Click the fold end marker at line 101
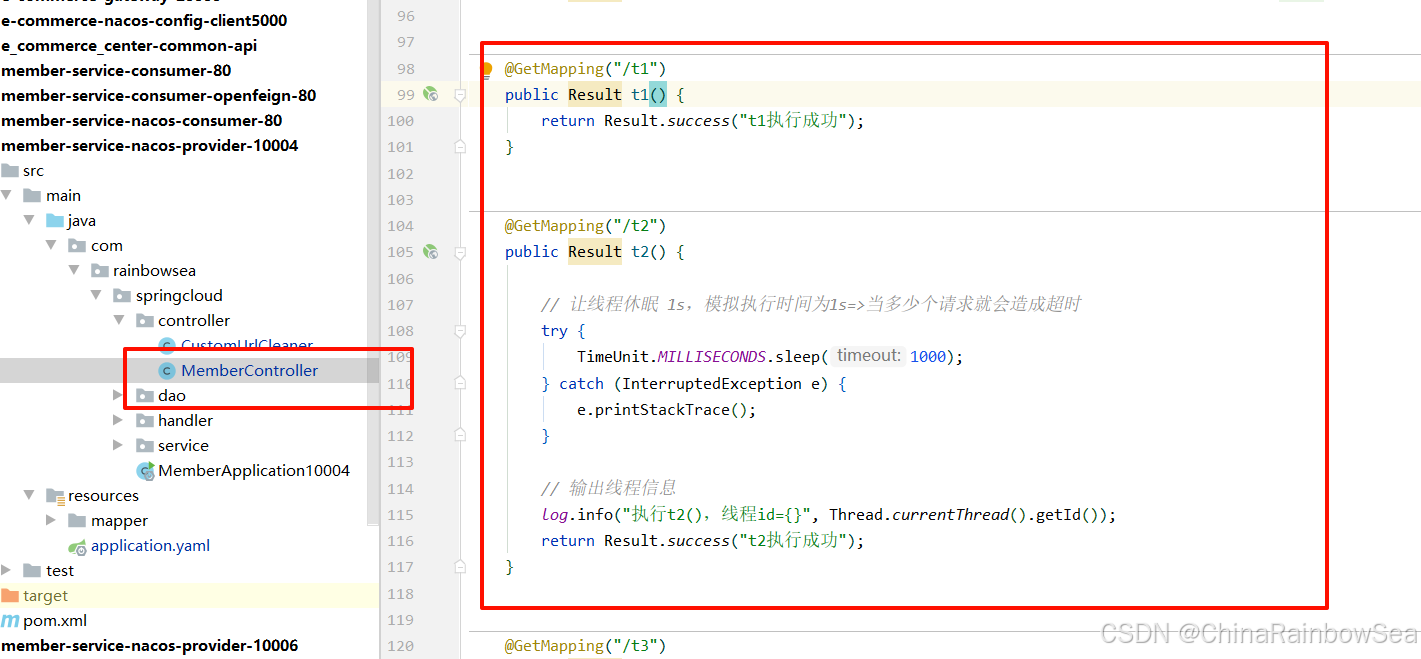 (x=460, y=147)
